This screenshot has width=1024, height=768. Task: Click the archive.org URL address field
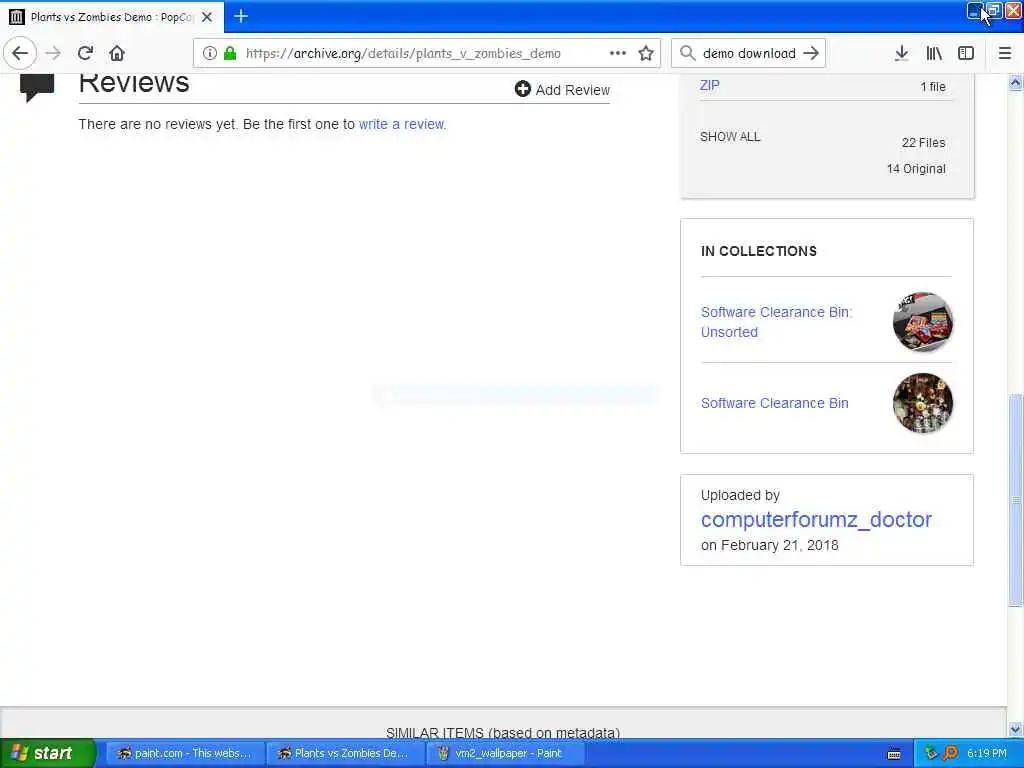coord(403,54)
